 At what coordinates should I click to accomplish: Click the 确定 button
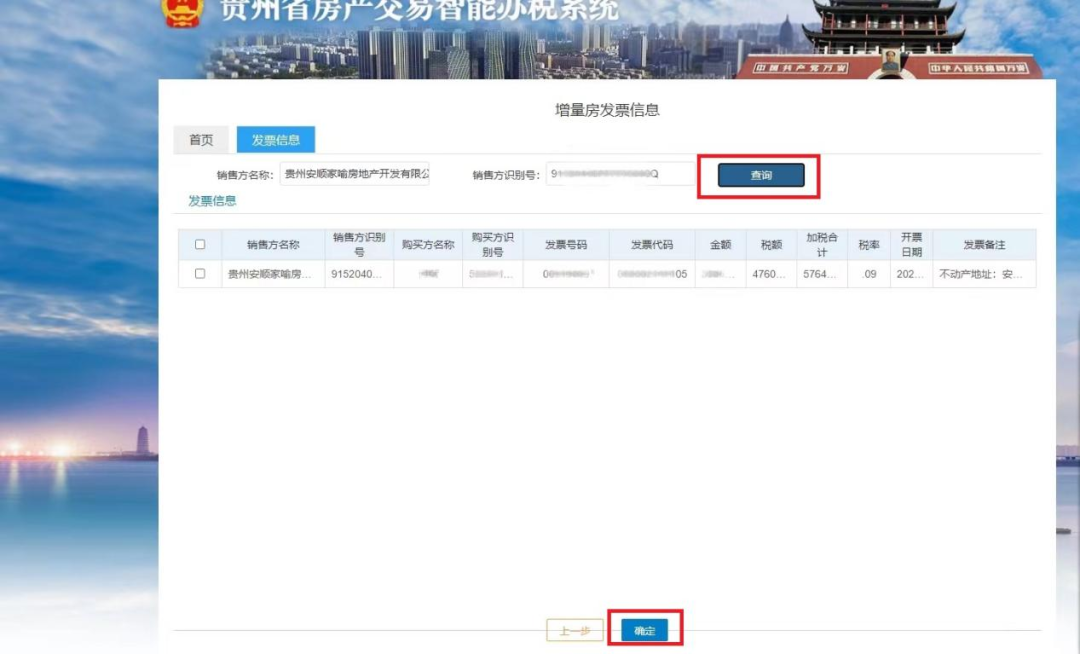tap(645, 630)
